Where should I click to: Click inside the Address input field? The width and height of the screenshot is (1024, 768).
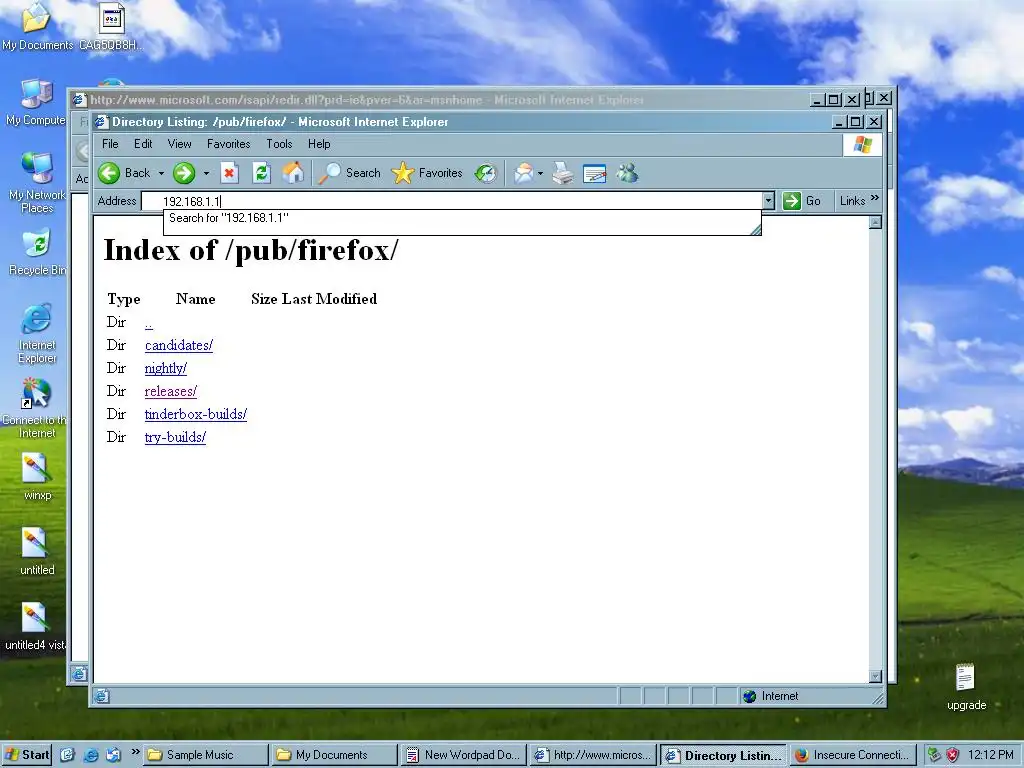pyautogui.click(x=452, y=201)
